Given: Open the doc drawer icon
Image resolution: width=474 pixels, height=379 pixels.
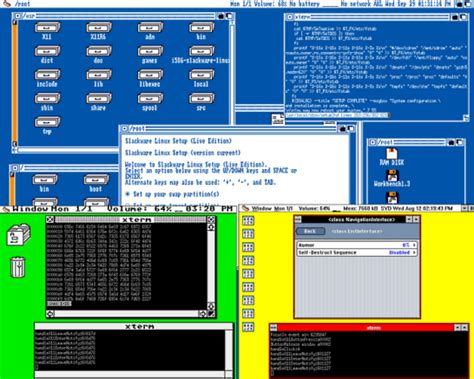Looking at the screenshot, I should [x=99, y=51].
